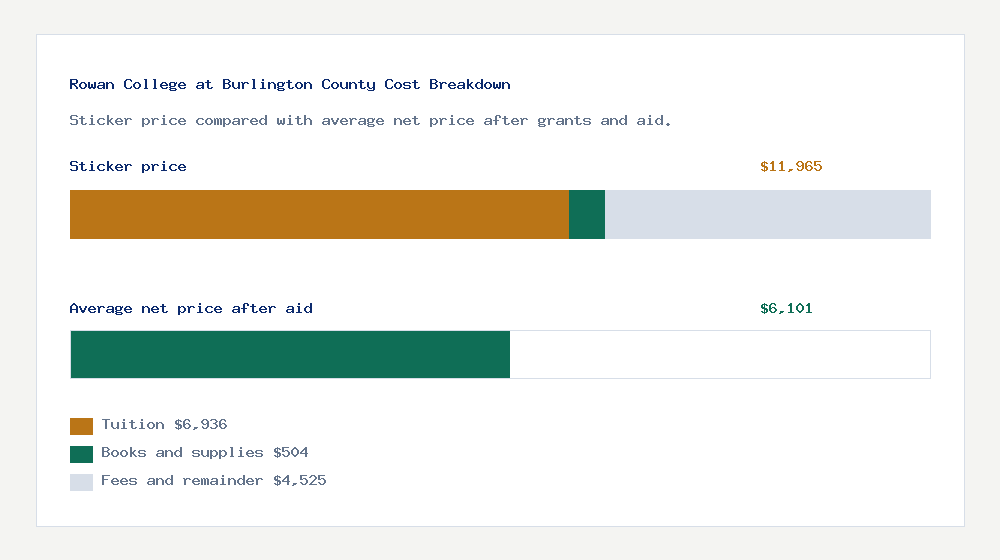Click the Sticker price label
1000x560 pixels.
[x=128, y=166]
